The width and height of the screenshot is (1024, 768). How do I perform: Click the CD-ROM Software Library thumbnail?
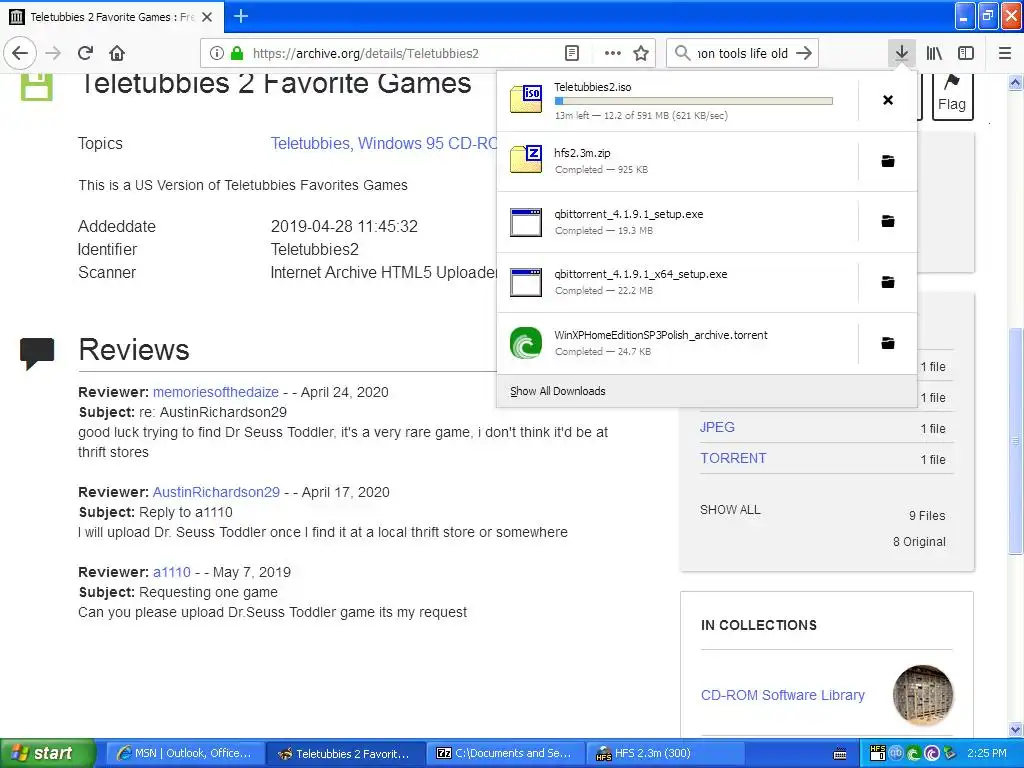[923, 695]
